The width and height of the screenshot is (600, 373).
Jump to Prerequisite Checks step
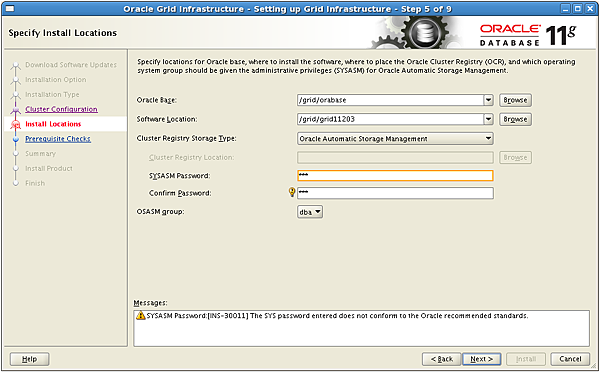pyautogui.click(x=58, y=139)
